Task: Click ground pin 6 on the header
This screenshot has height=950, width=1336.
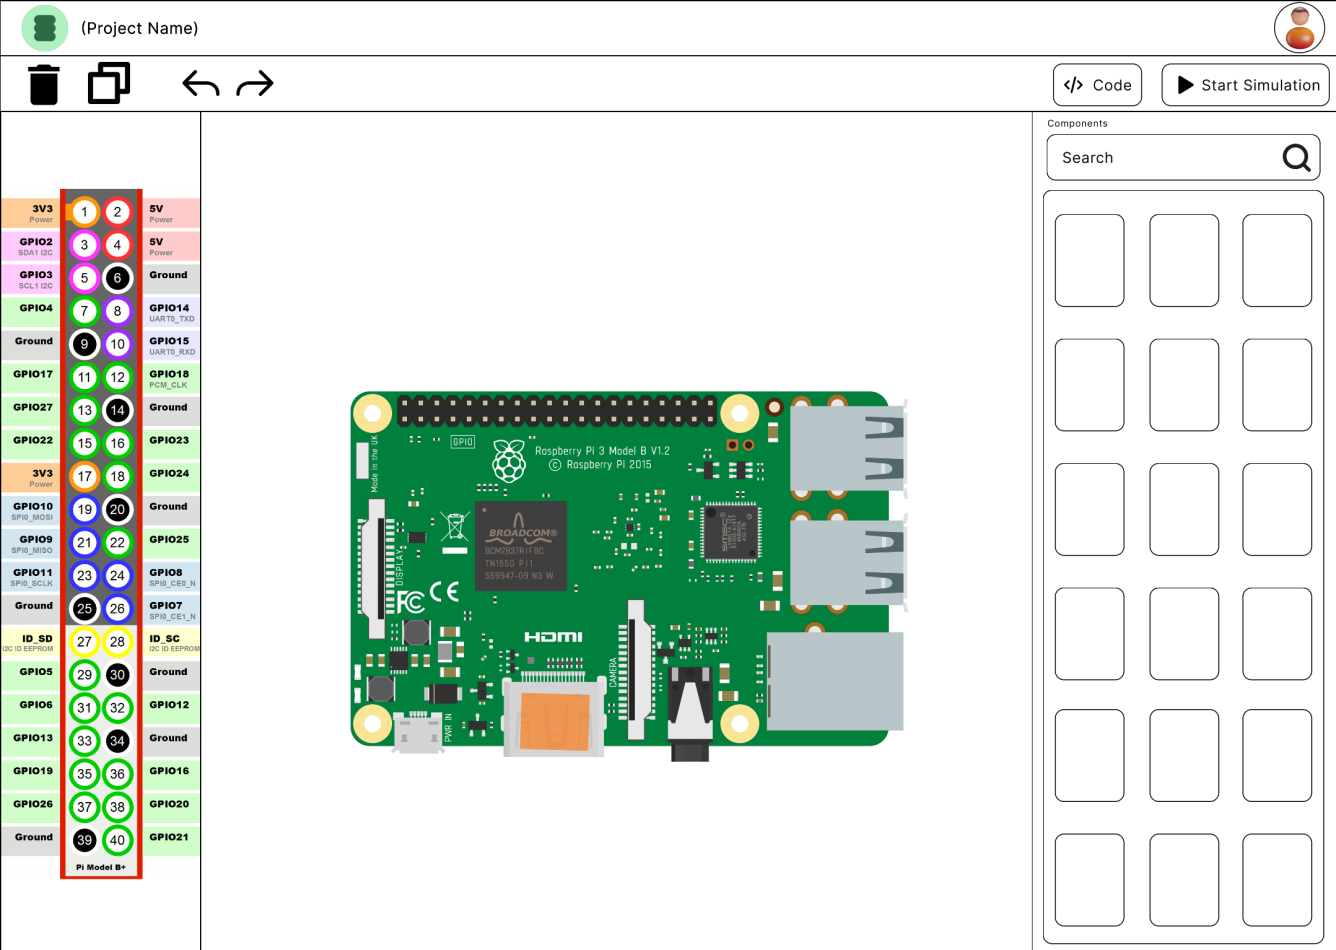Action: tap(117, 278)
